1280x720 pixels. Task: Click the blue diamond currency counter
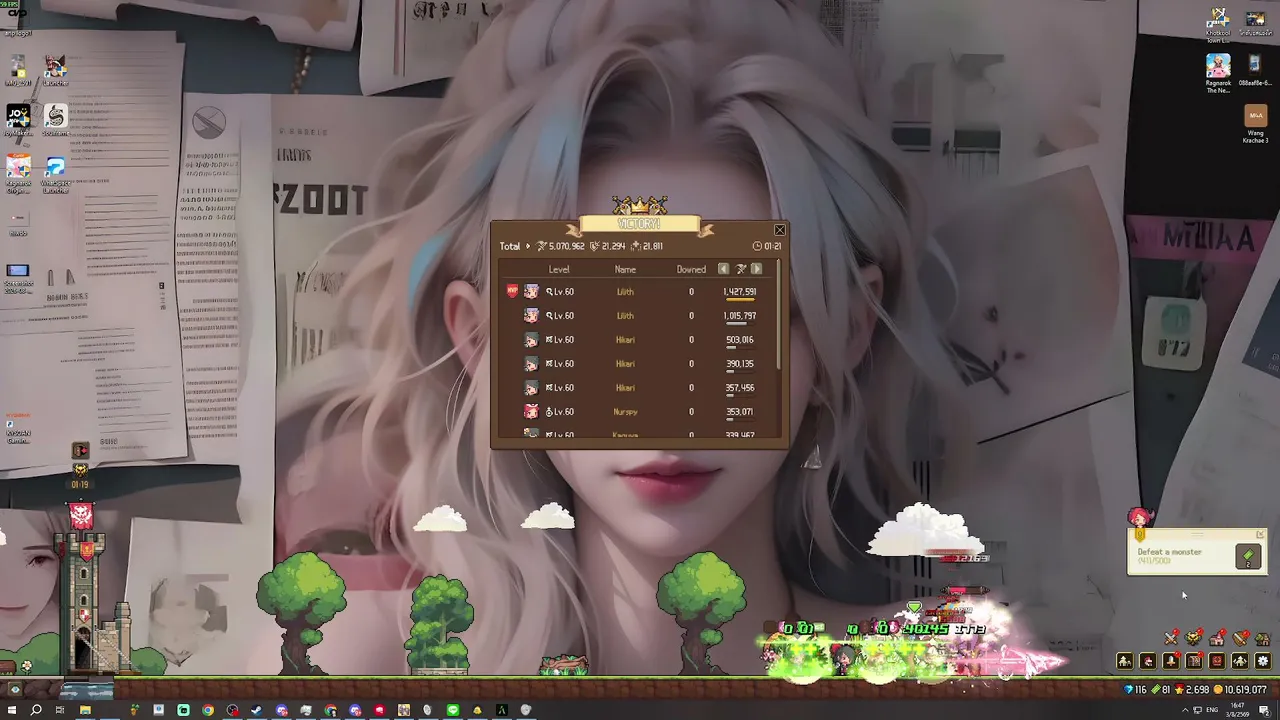click(x=1135, y=690)
